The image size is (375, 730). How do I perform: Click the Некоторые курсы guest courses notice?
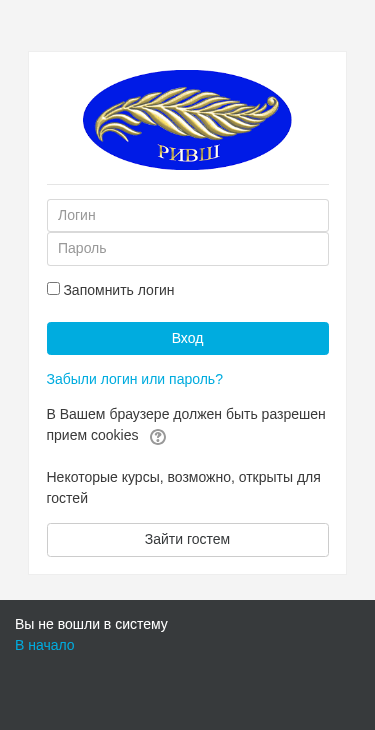pos(184,487)
